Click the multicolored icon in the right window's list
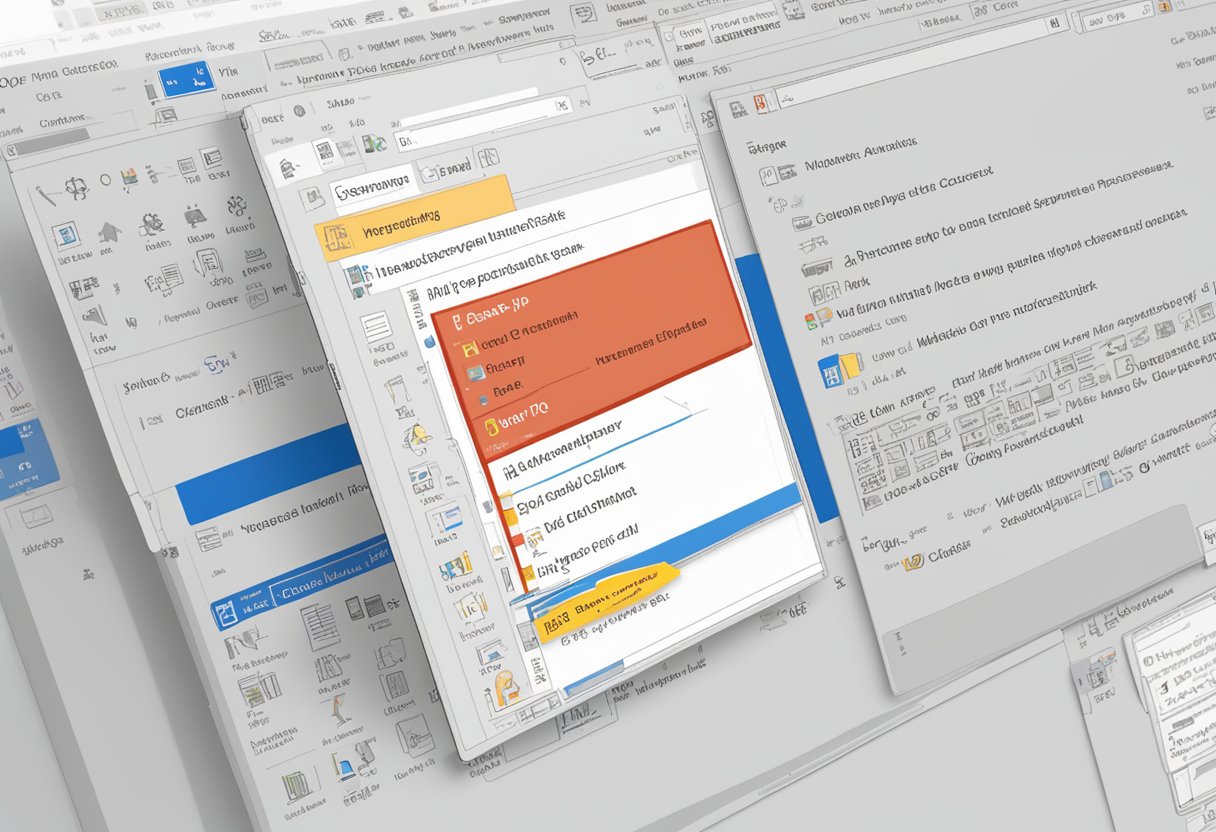This screenshot has width=1216, height=832. coord(818,319)
